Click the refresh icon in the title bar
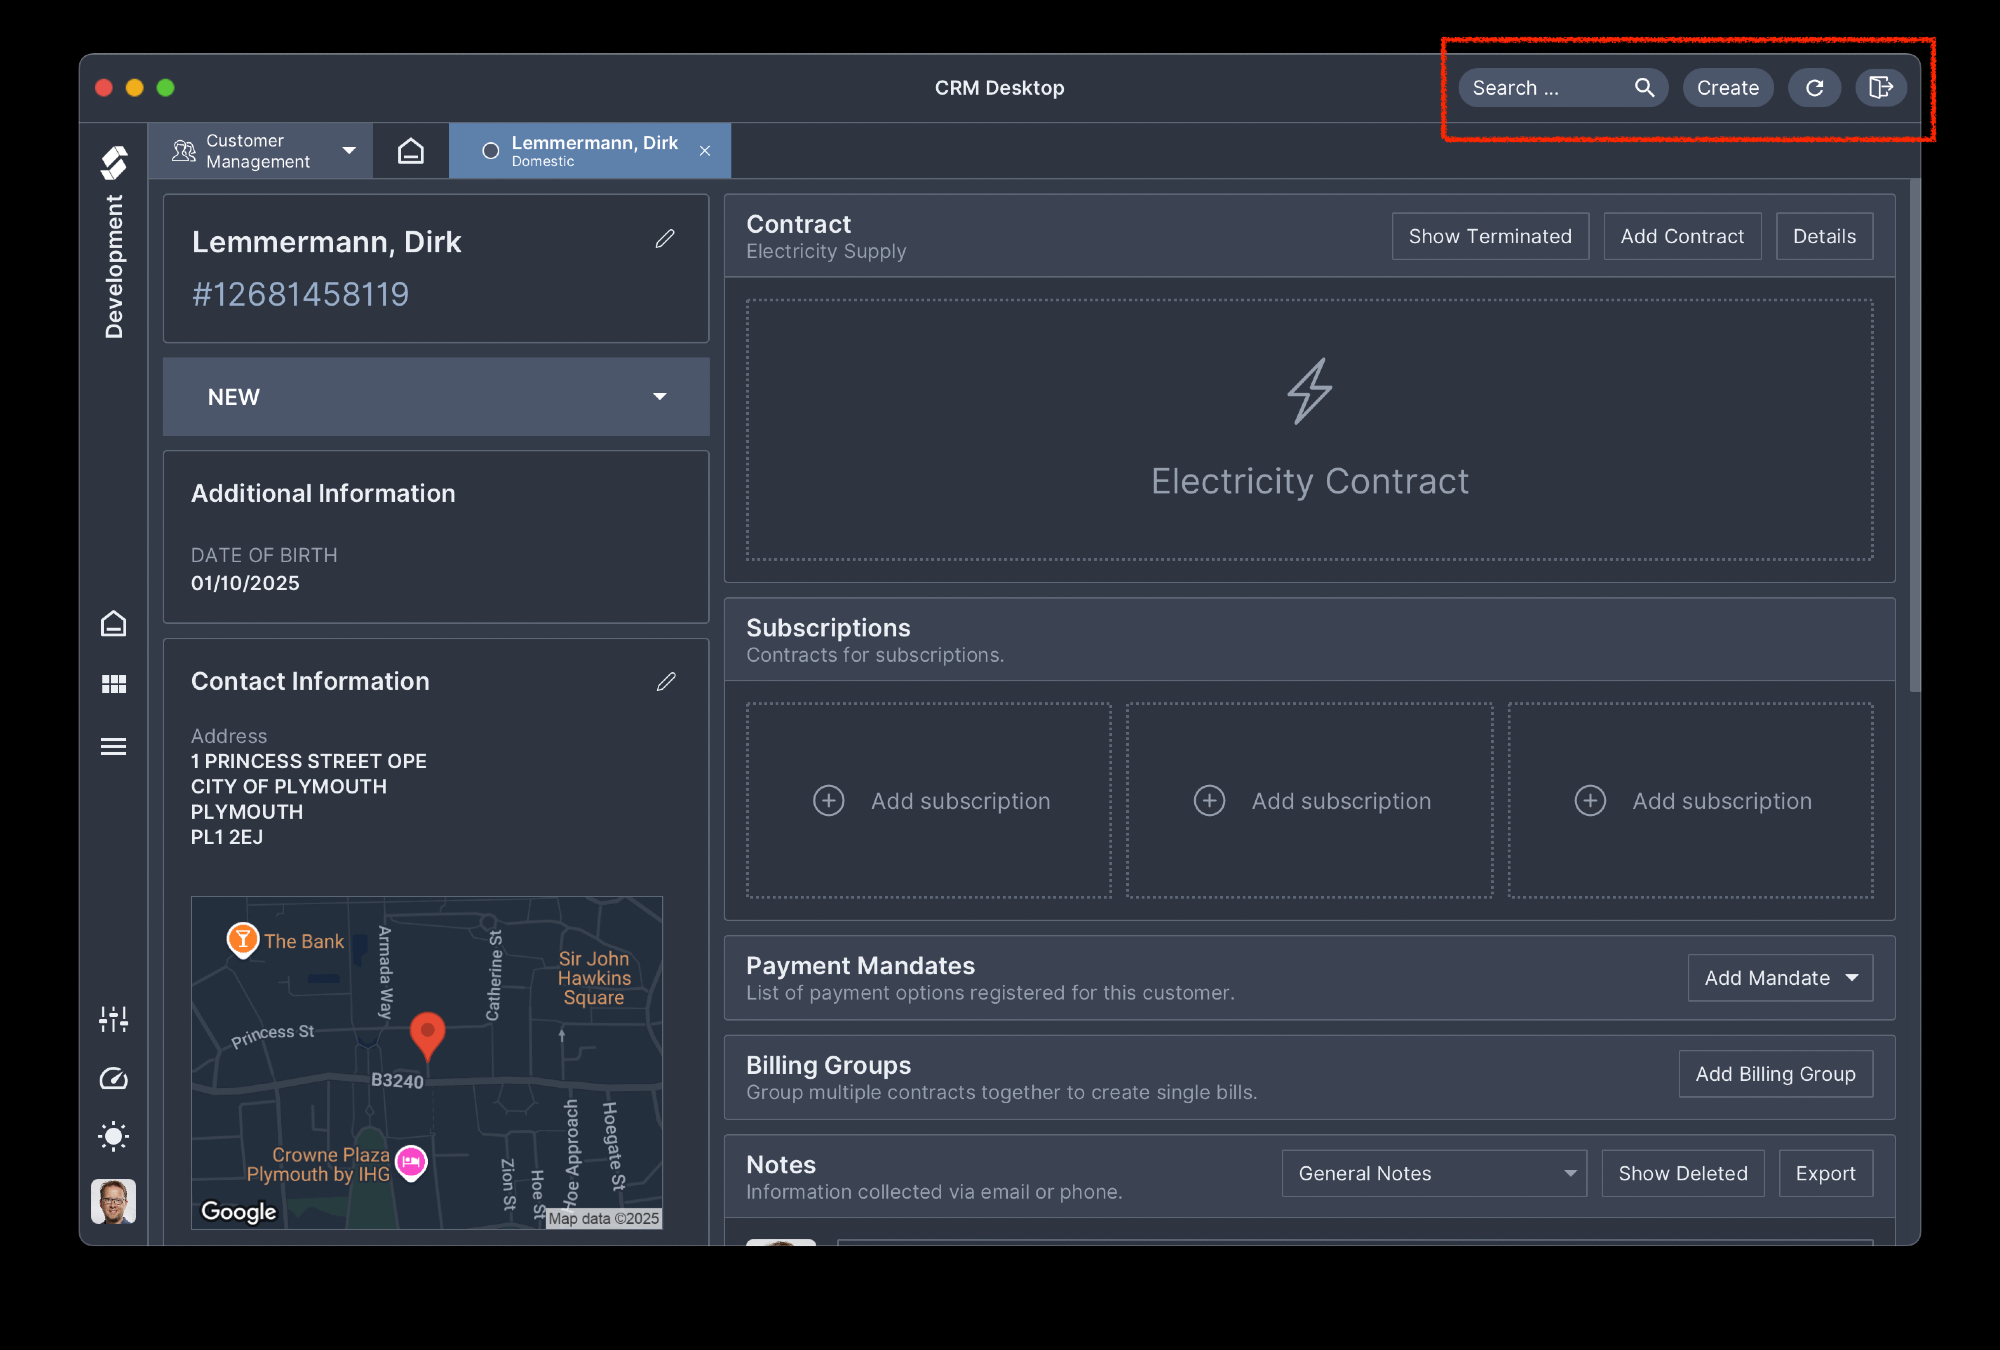2000x1350 pixels. pyautogui.click(x=1814, y=88)
